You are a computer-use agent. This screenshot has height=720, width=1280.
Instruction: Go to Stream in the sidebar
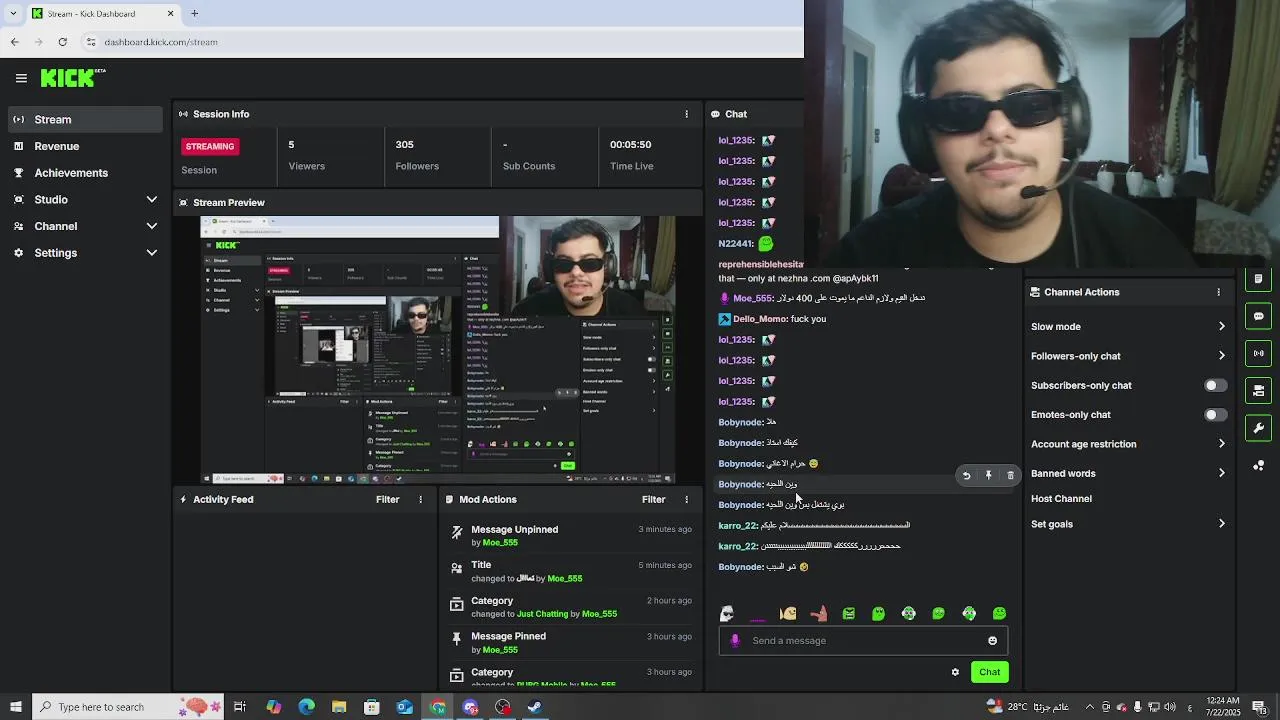85,119
